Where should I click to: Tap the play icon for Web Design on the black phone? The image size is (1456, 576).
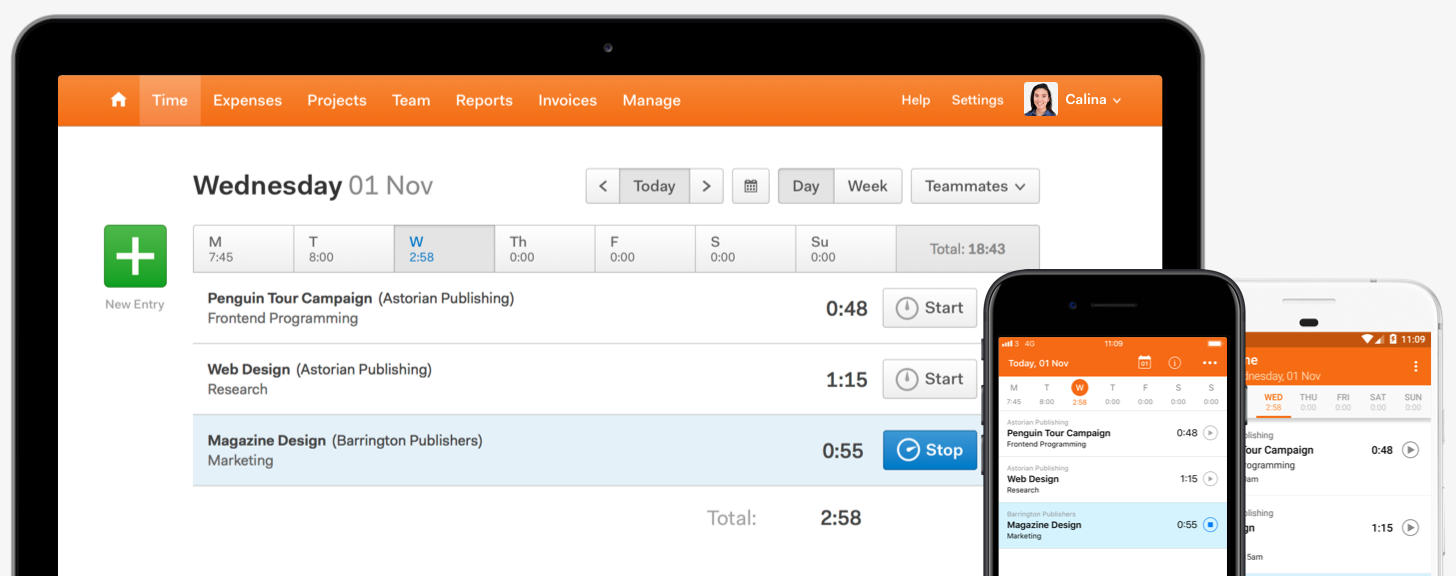click(x=1210, y=479)
